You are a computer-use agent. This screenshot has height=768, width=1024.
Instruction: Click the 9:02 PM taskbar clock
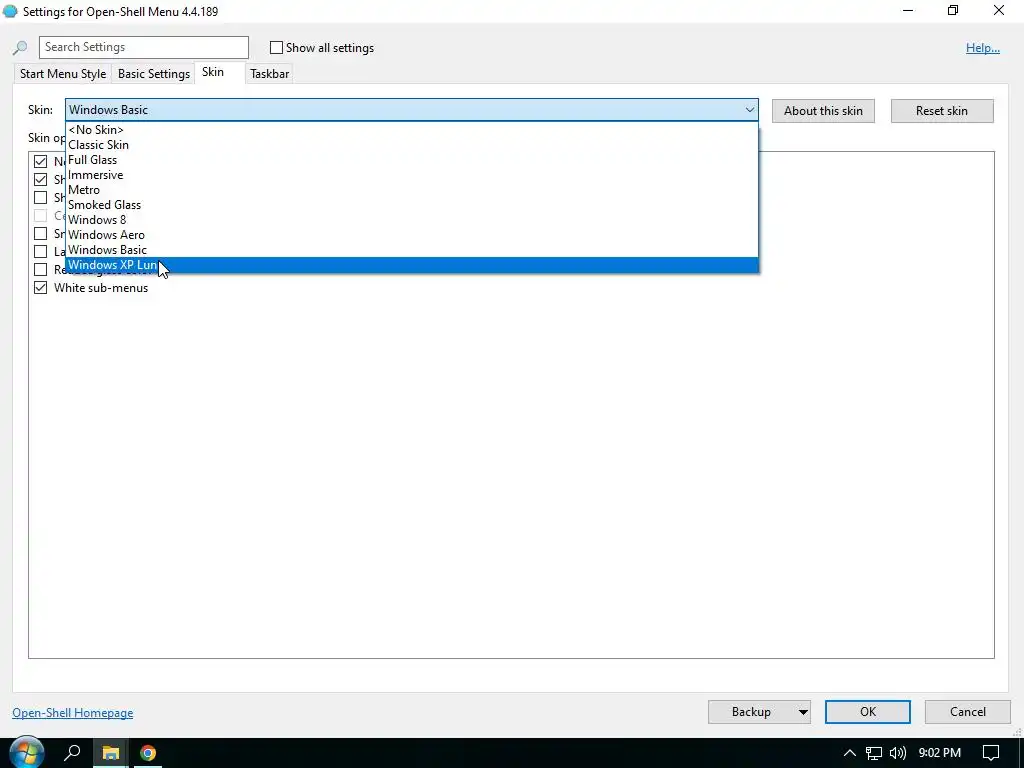point(939,753)
